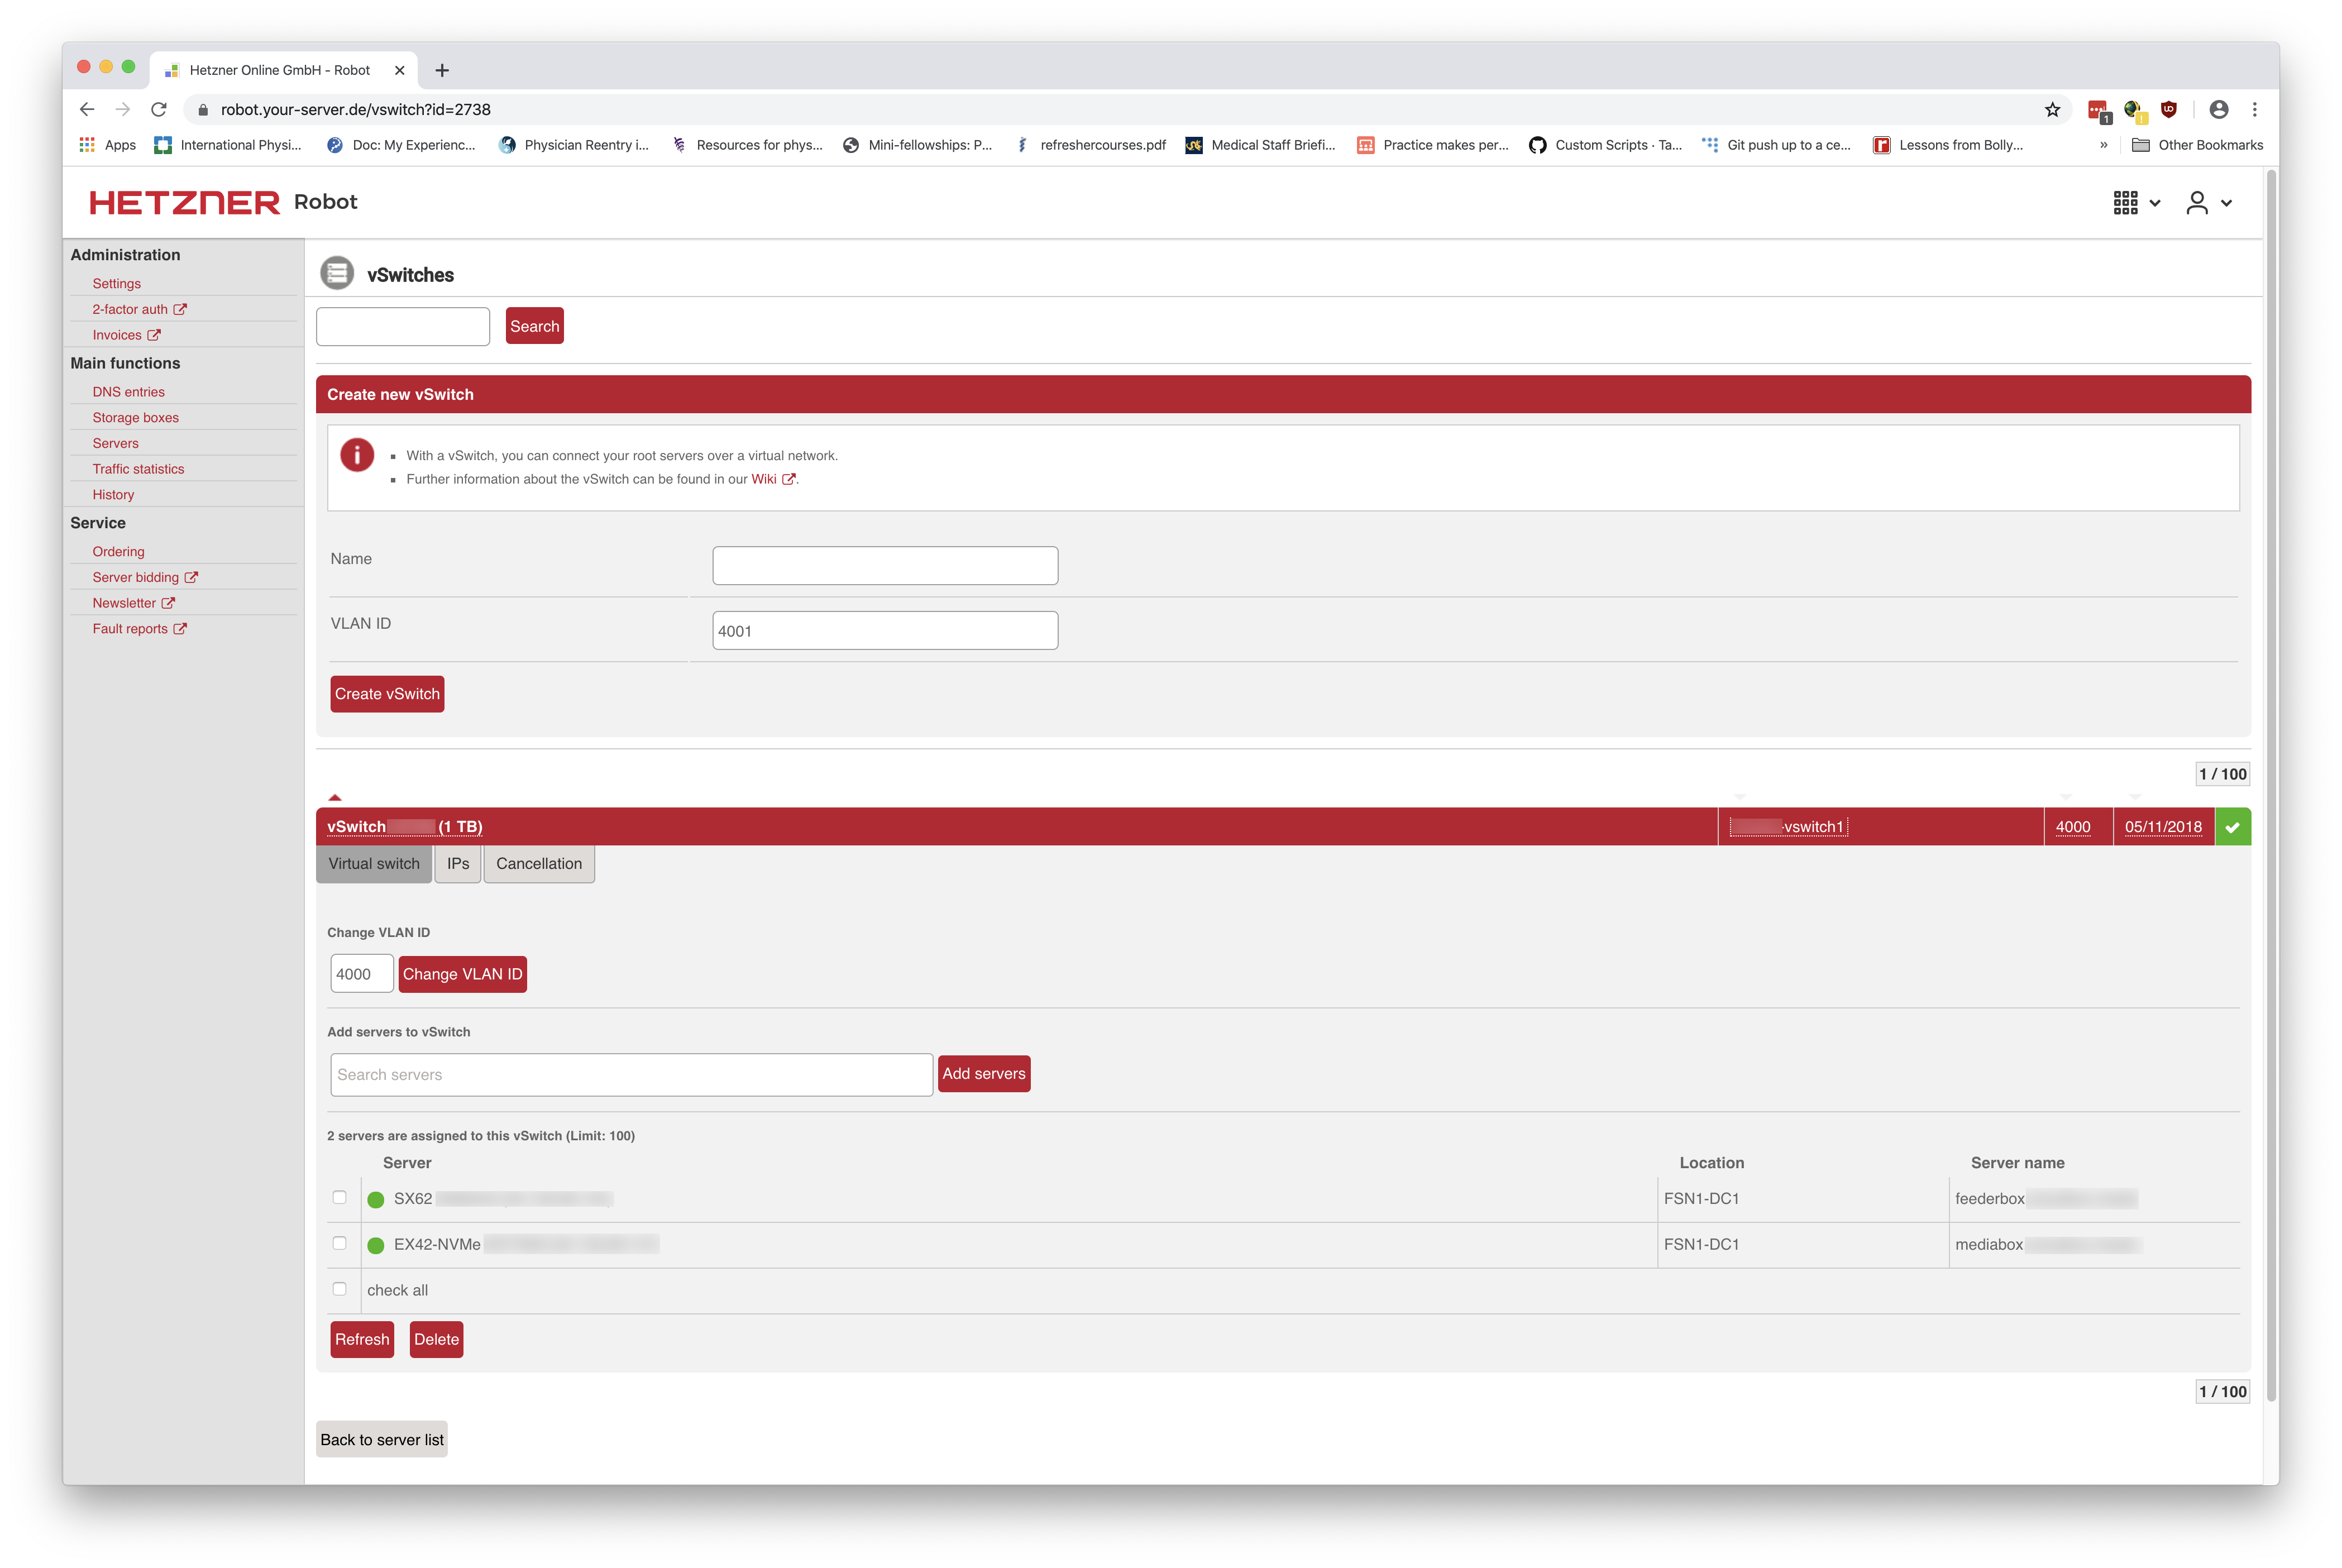Click the Search servers input field
The height and width of the screenshot is (1568, 2342).
pyautogui.click(x=631, y=1075)
